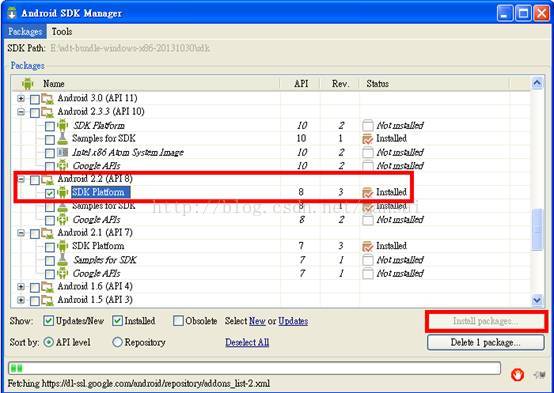Expand the Android 1.5 (API 3) node

click(x=21, y=300)
